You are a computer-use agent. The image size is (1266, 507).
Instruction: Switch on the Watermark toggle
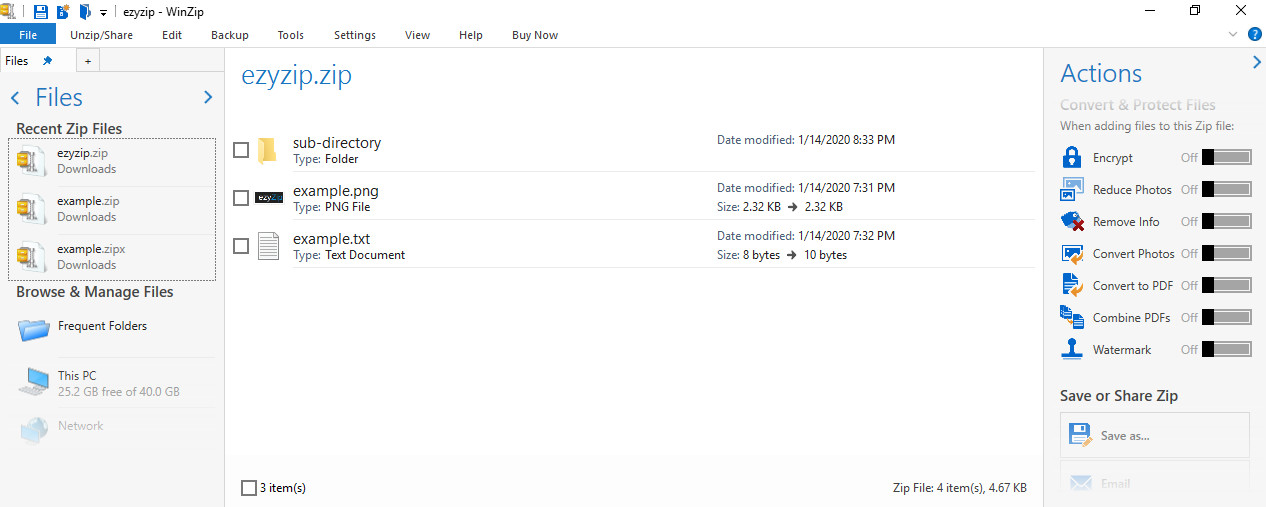pyautogui.click(x=1226, y=349)
